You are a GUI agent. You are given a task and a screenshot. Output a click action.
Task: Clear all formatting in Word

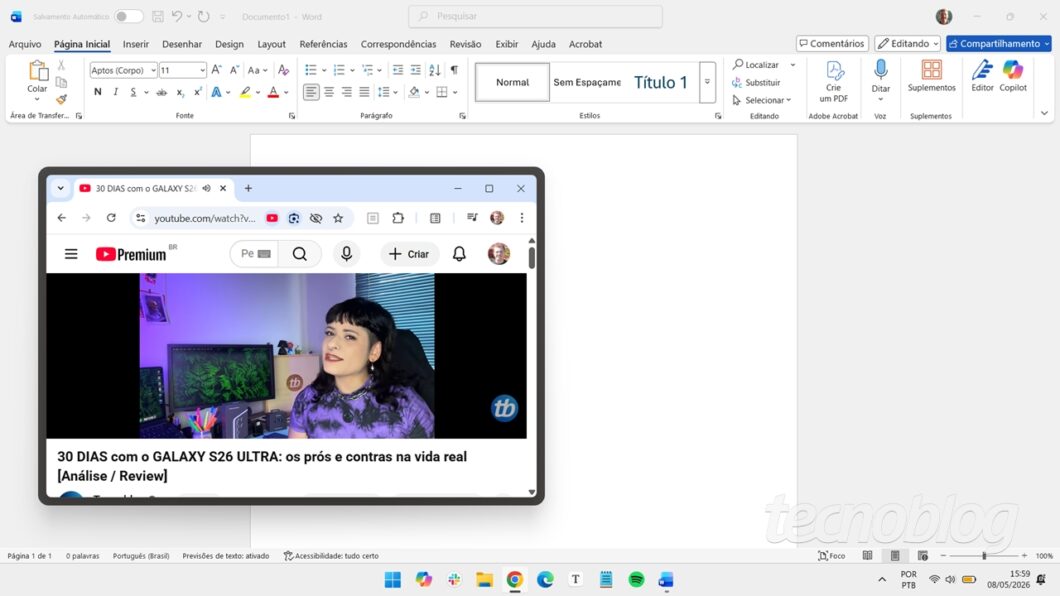click(284, 70)
